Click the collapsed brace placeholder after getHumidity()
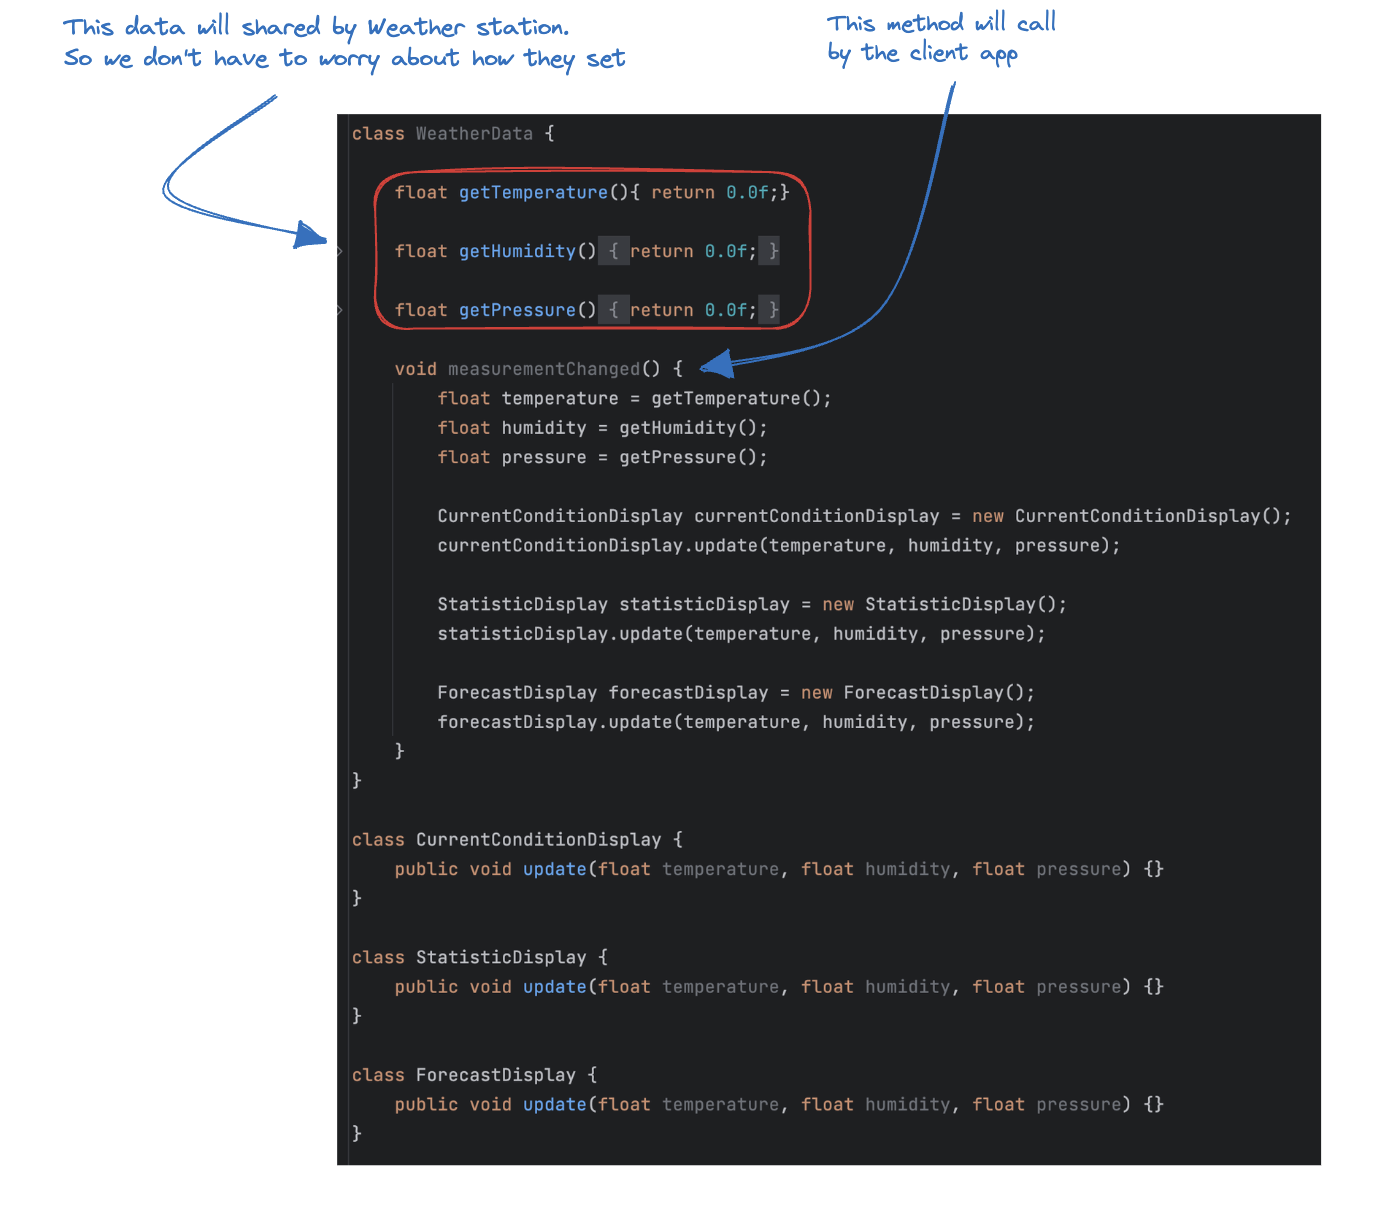Image resolution: width=1374 pixels, height=1220 pixels. pyautogui.click(x=614, y=251)
